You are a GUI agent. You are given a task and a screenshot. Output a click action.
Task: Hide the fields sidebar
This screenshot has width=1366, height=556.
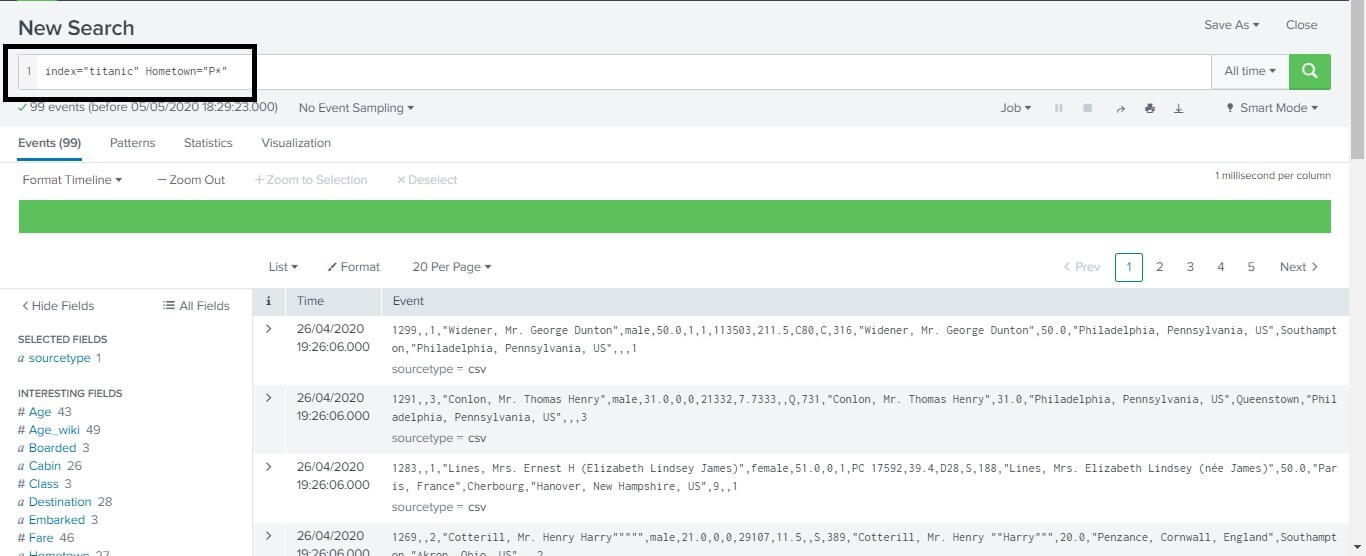tap(58, 306)
